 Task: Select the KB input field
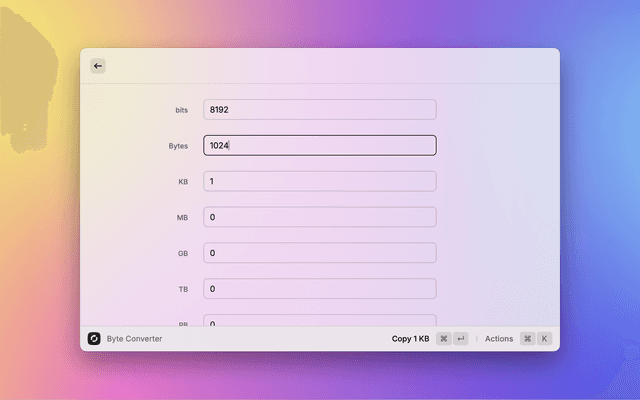coord(320,182)
